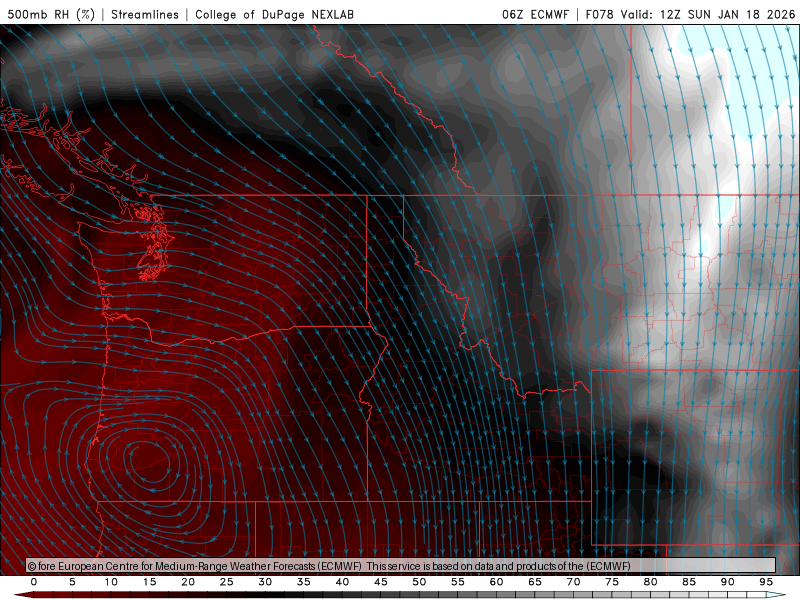Click the "30" colorbar tick label

click(x=265, y=582)
